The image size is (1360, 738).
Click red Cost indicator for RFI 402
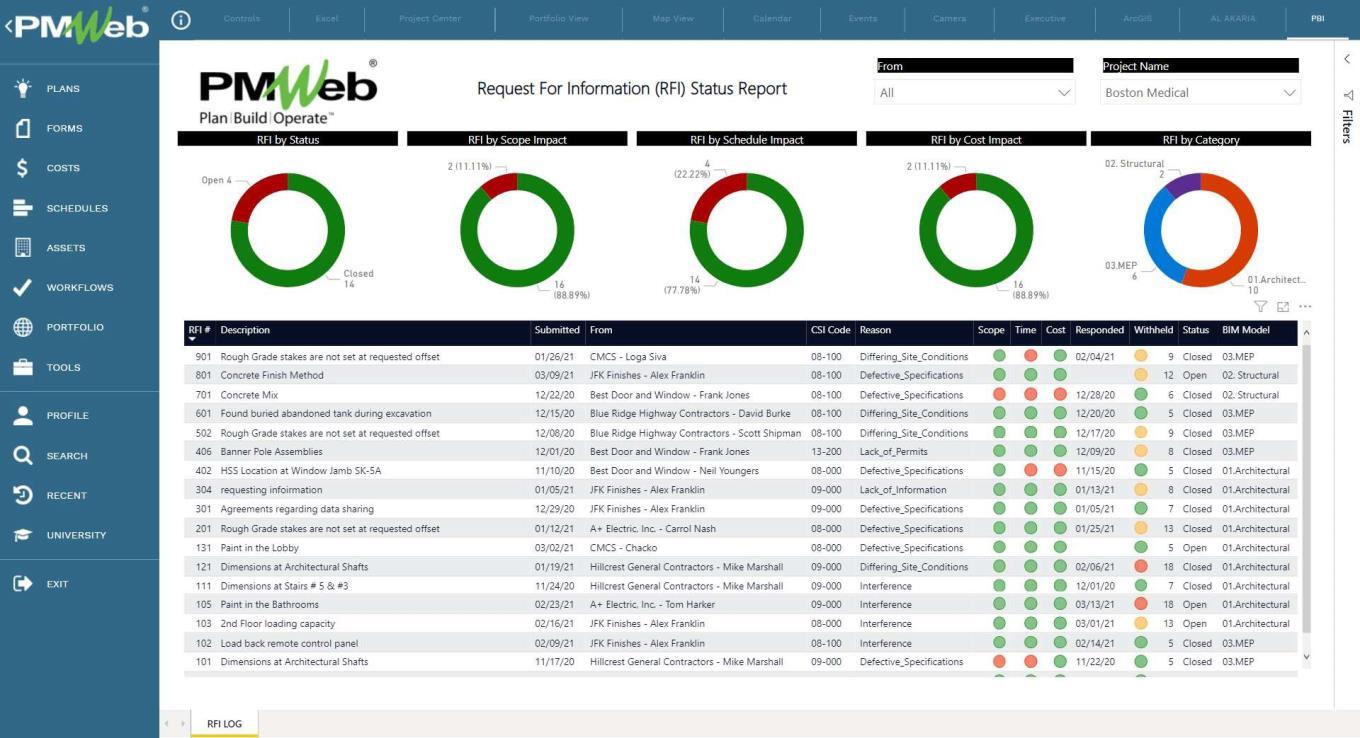1060,470
